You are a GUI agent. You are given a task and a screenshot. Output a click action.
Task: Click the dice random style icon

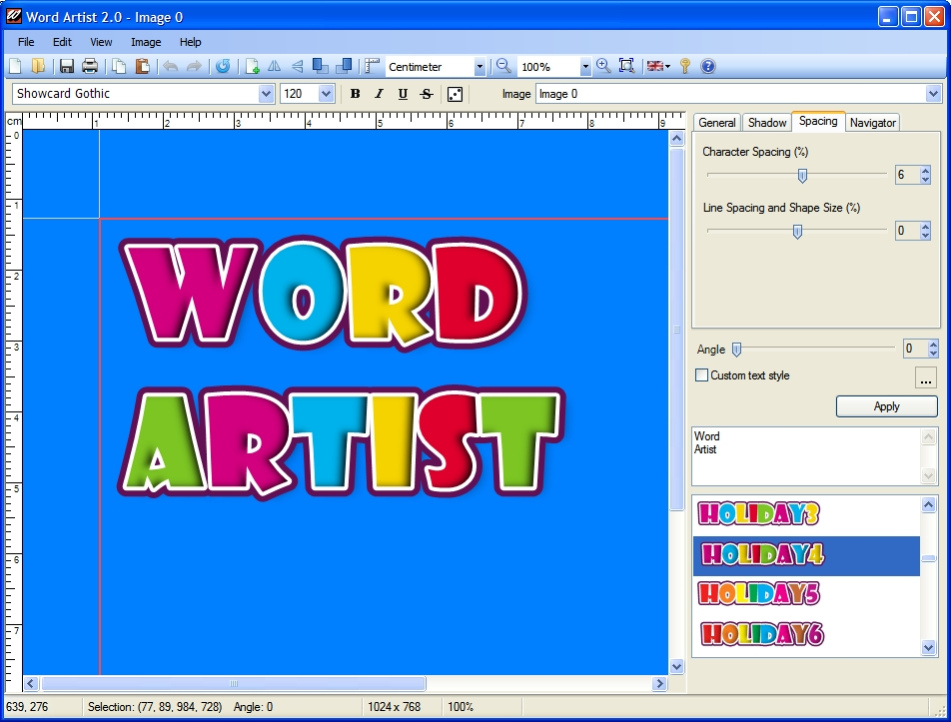[455, 94]
